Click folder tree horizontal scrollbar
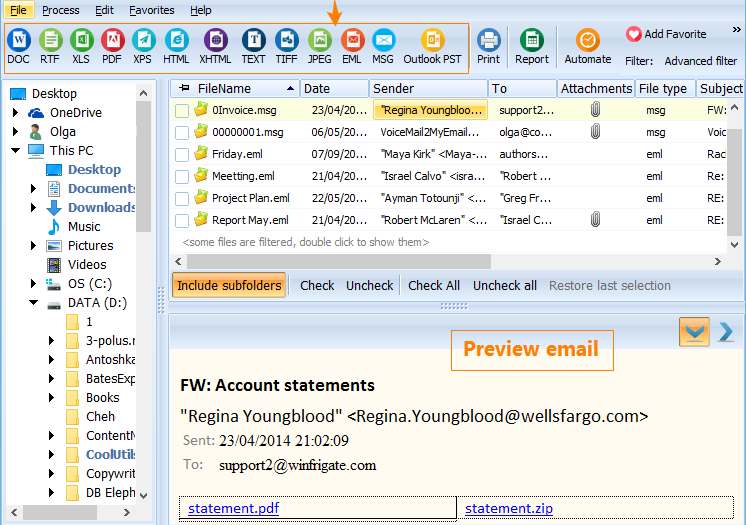 [59, 512]
